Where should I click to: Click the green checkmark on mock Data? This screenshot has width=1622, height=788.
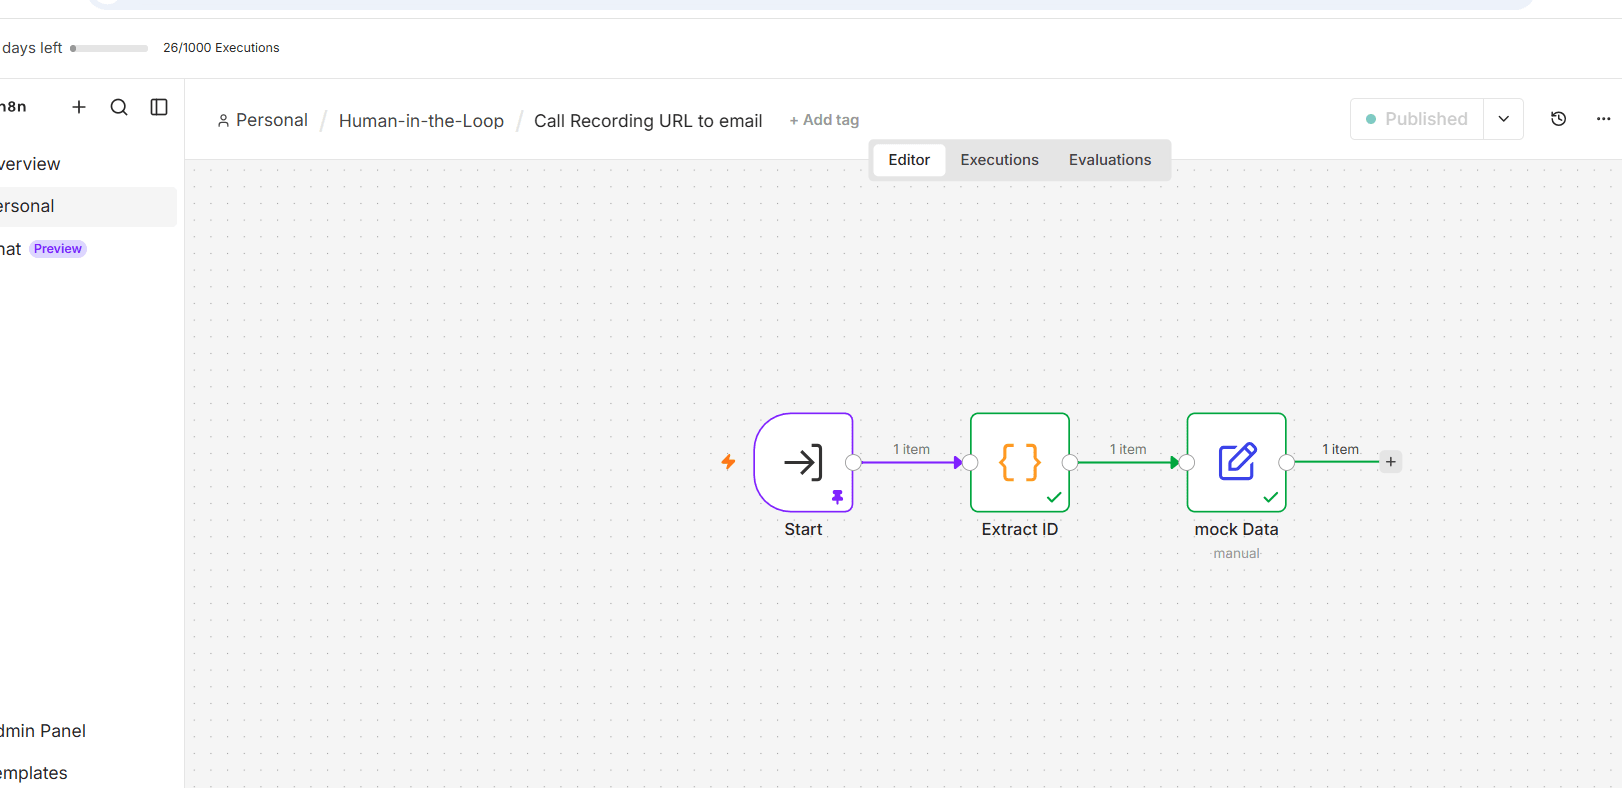tap(1271, 497)
